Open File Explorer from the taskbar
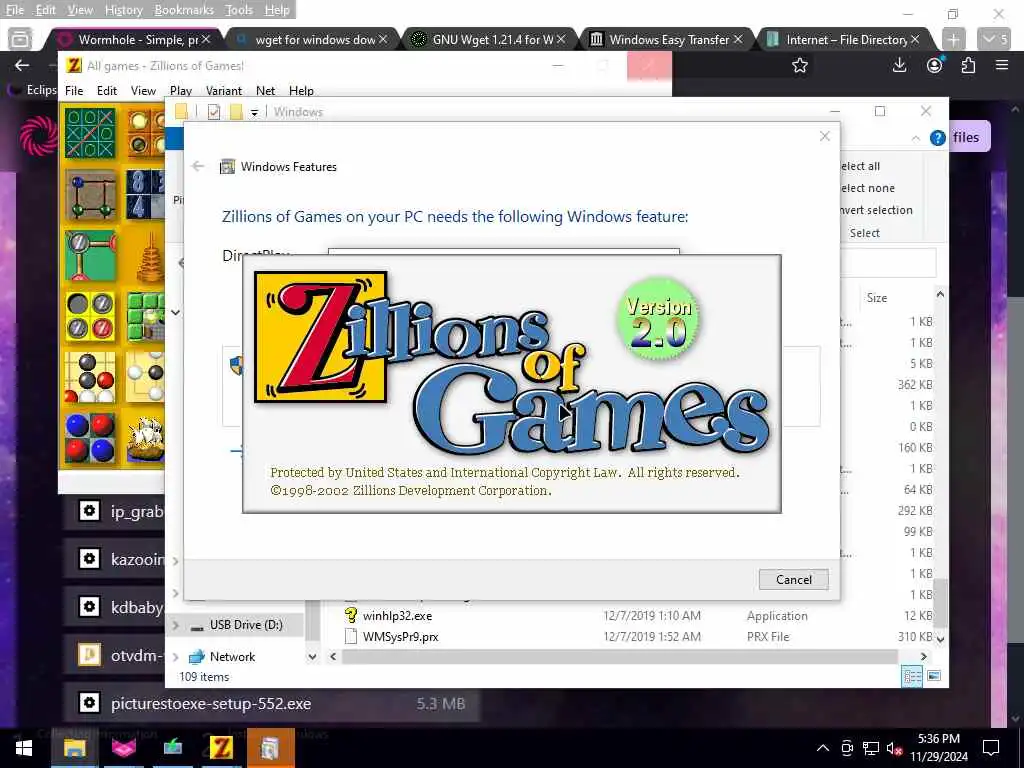Image resolution: width=1024 pixels, height=768 pixels. point(74,748)
